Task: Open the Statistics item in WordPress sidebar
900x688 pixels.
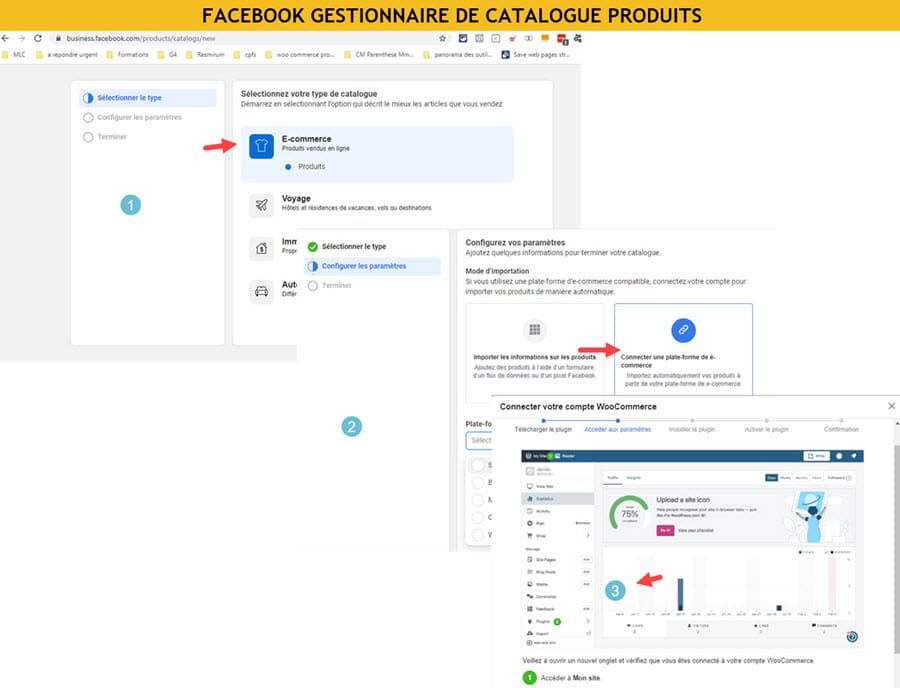Action: click(x=558, y=499)
